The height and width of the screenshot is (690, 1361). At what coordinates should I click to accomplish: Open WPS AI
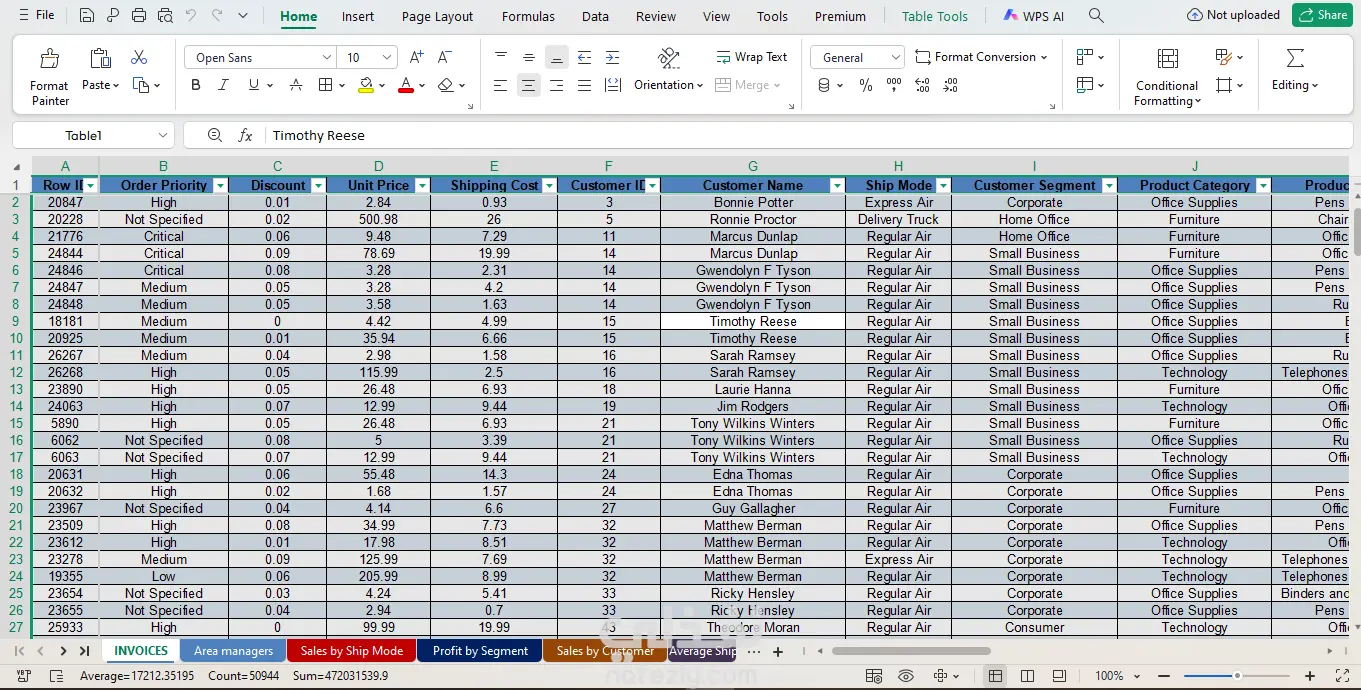click(1034, 16)
